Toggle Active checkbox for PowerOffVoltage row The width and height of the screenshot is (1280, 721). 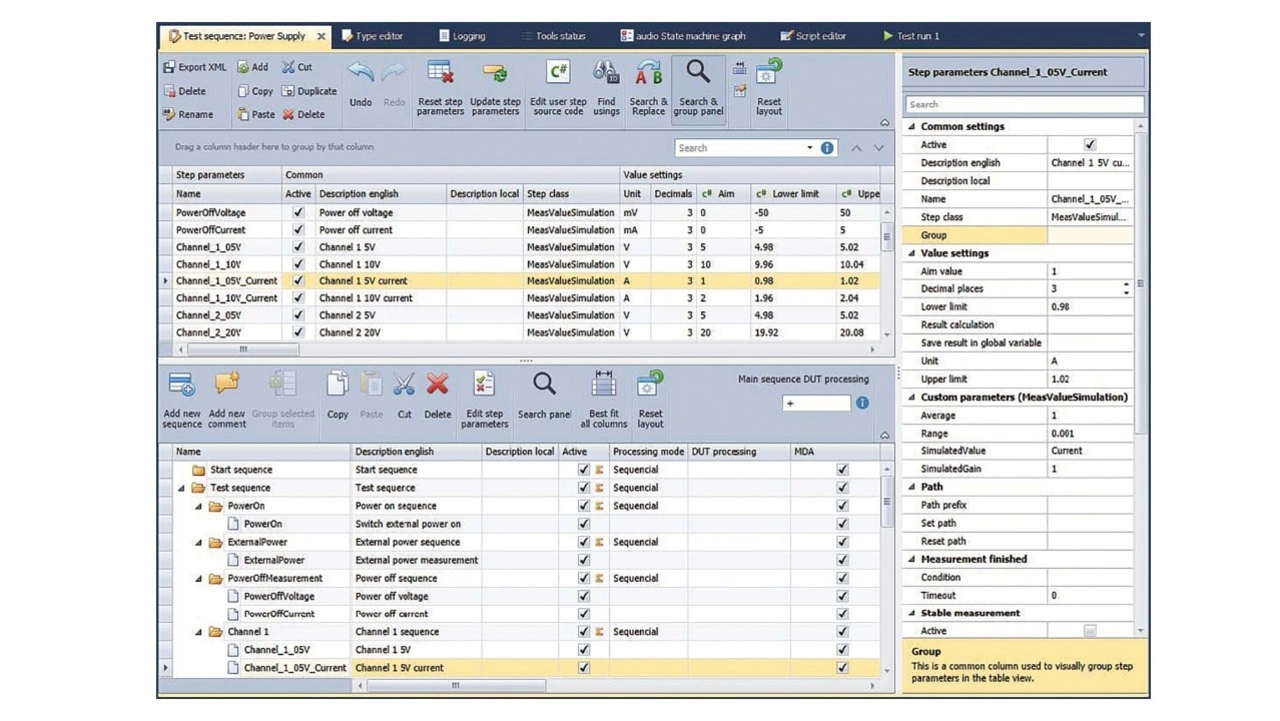pos(297,213)
